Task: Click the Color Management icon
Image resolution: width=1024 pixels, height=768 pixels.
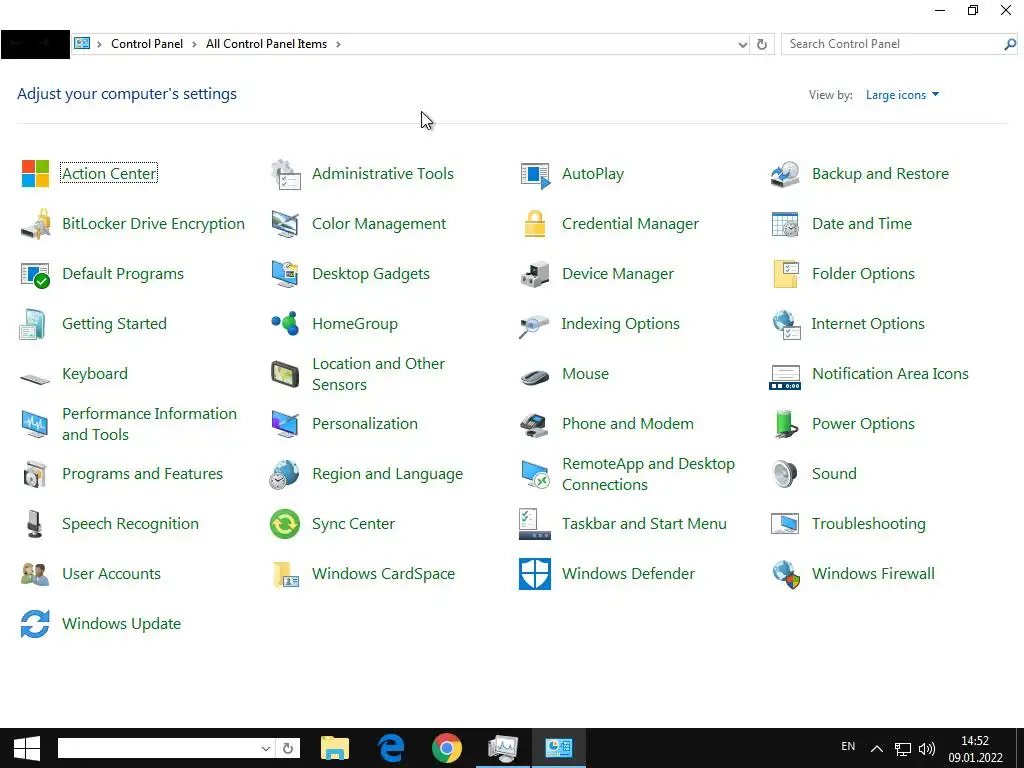Action: coord(285,224)
